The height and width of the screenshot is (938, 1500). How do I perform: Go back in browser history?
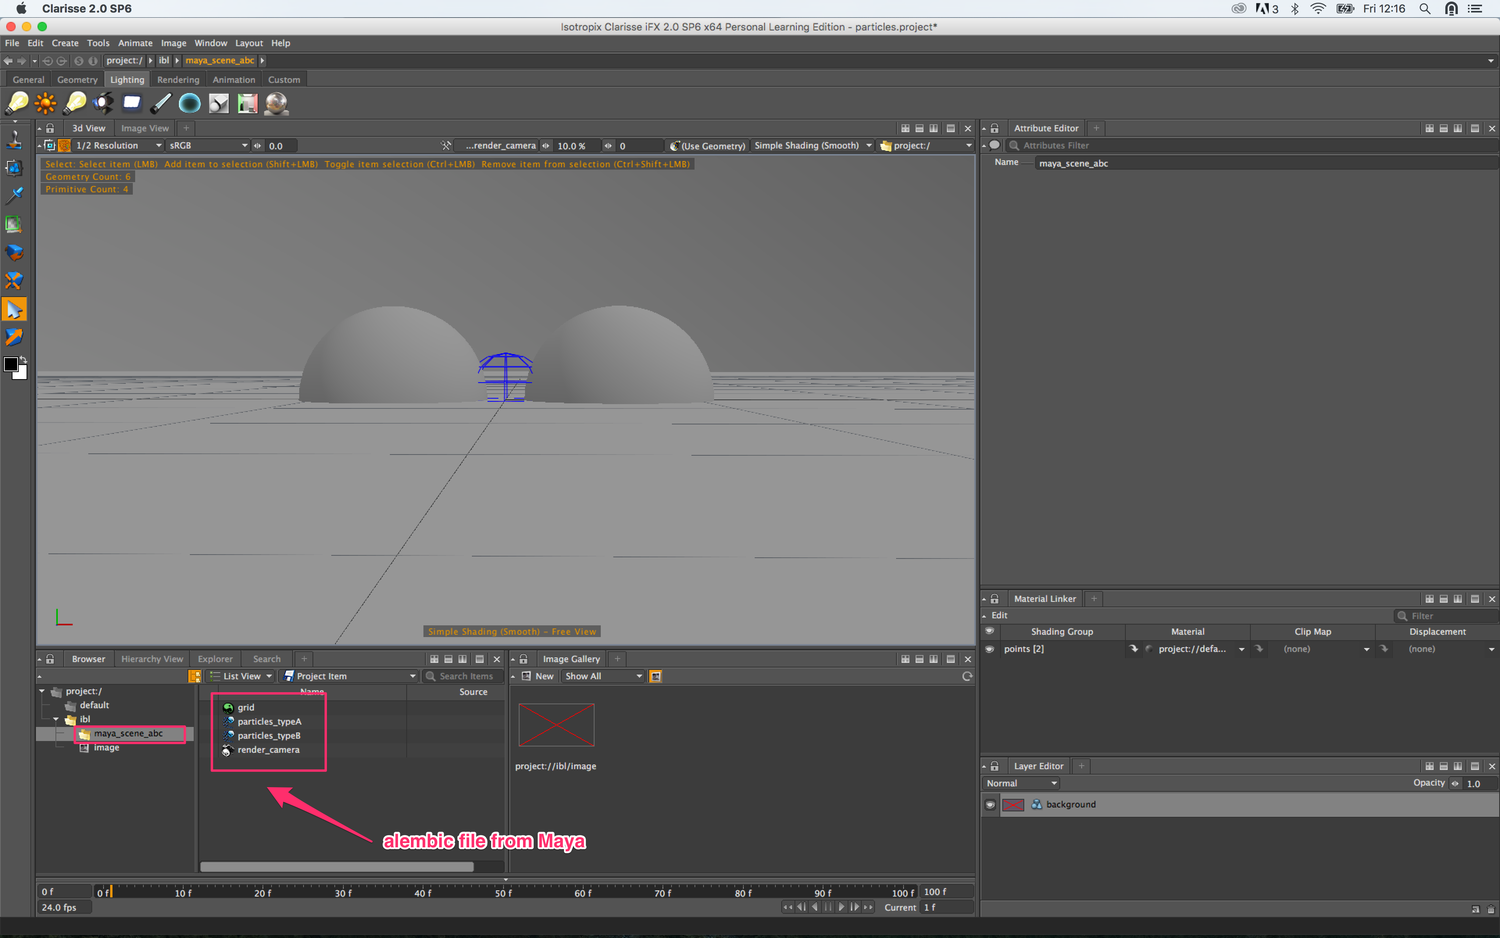8,61
